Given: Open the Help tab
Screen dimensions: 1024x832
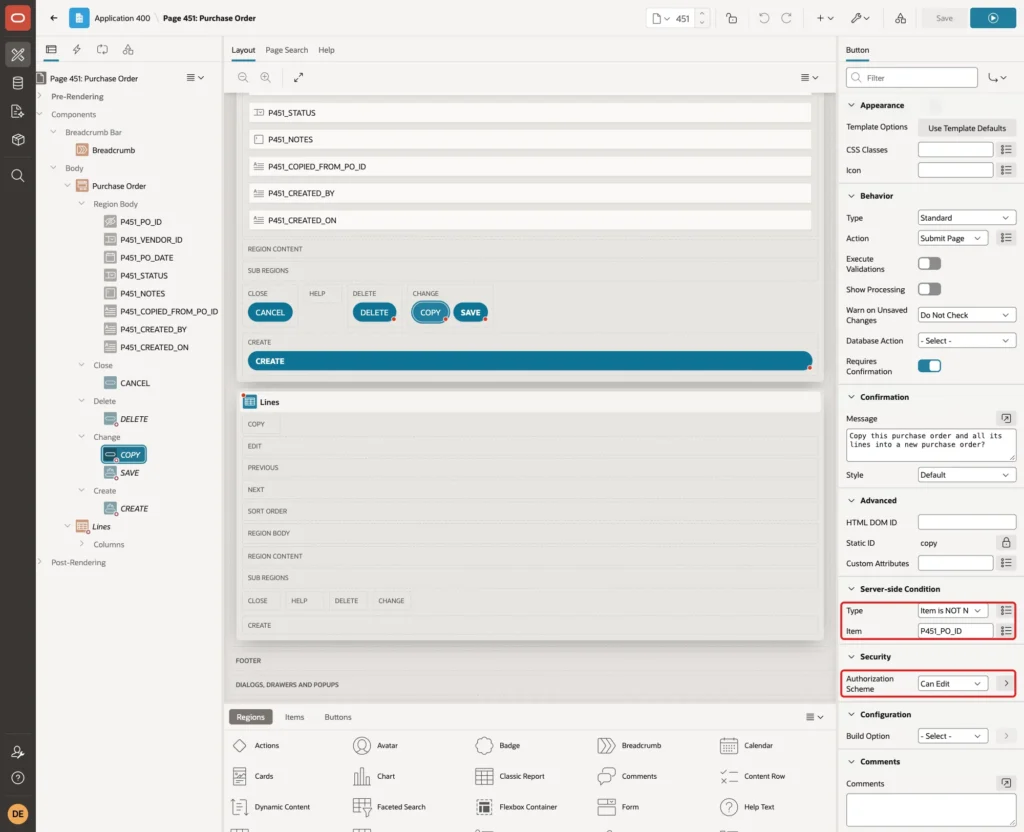Looking at the screenshot, I should (327, 50).
